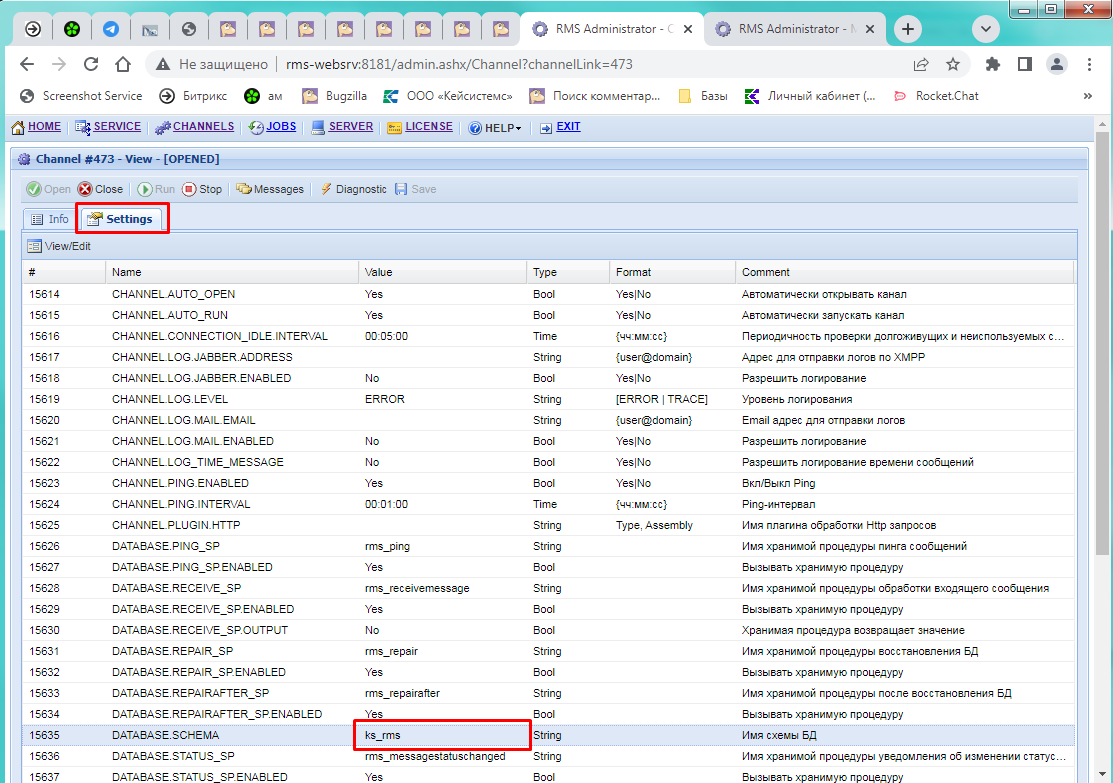Sort by the Type column header
Image resolution: width=1113 pixels, height=783 pixels.
568,272
